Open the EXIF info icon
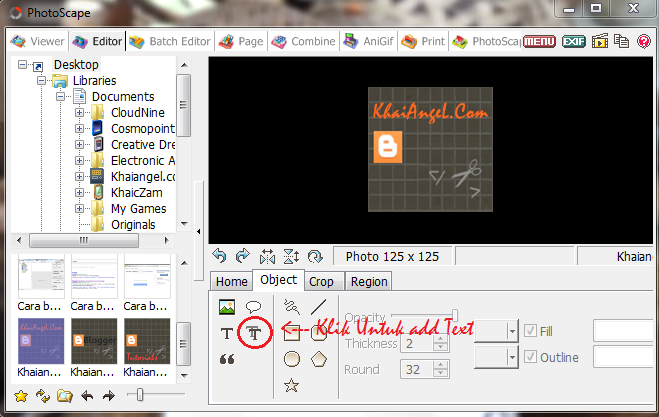 [574, 41]
